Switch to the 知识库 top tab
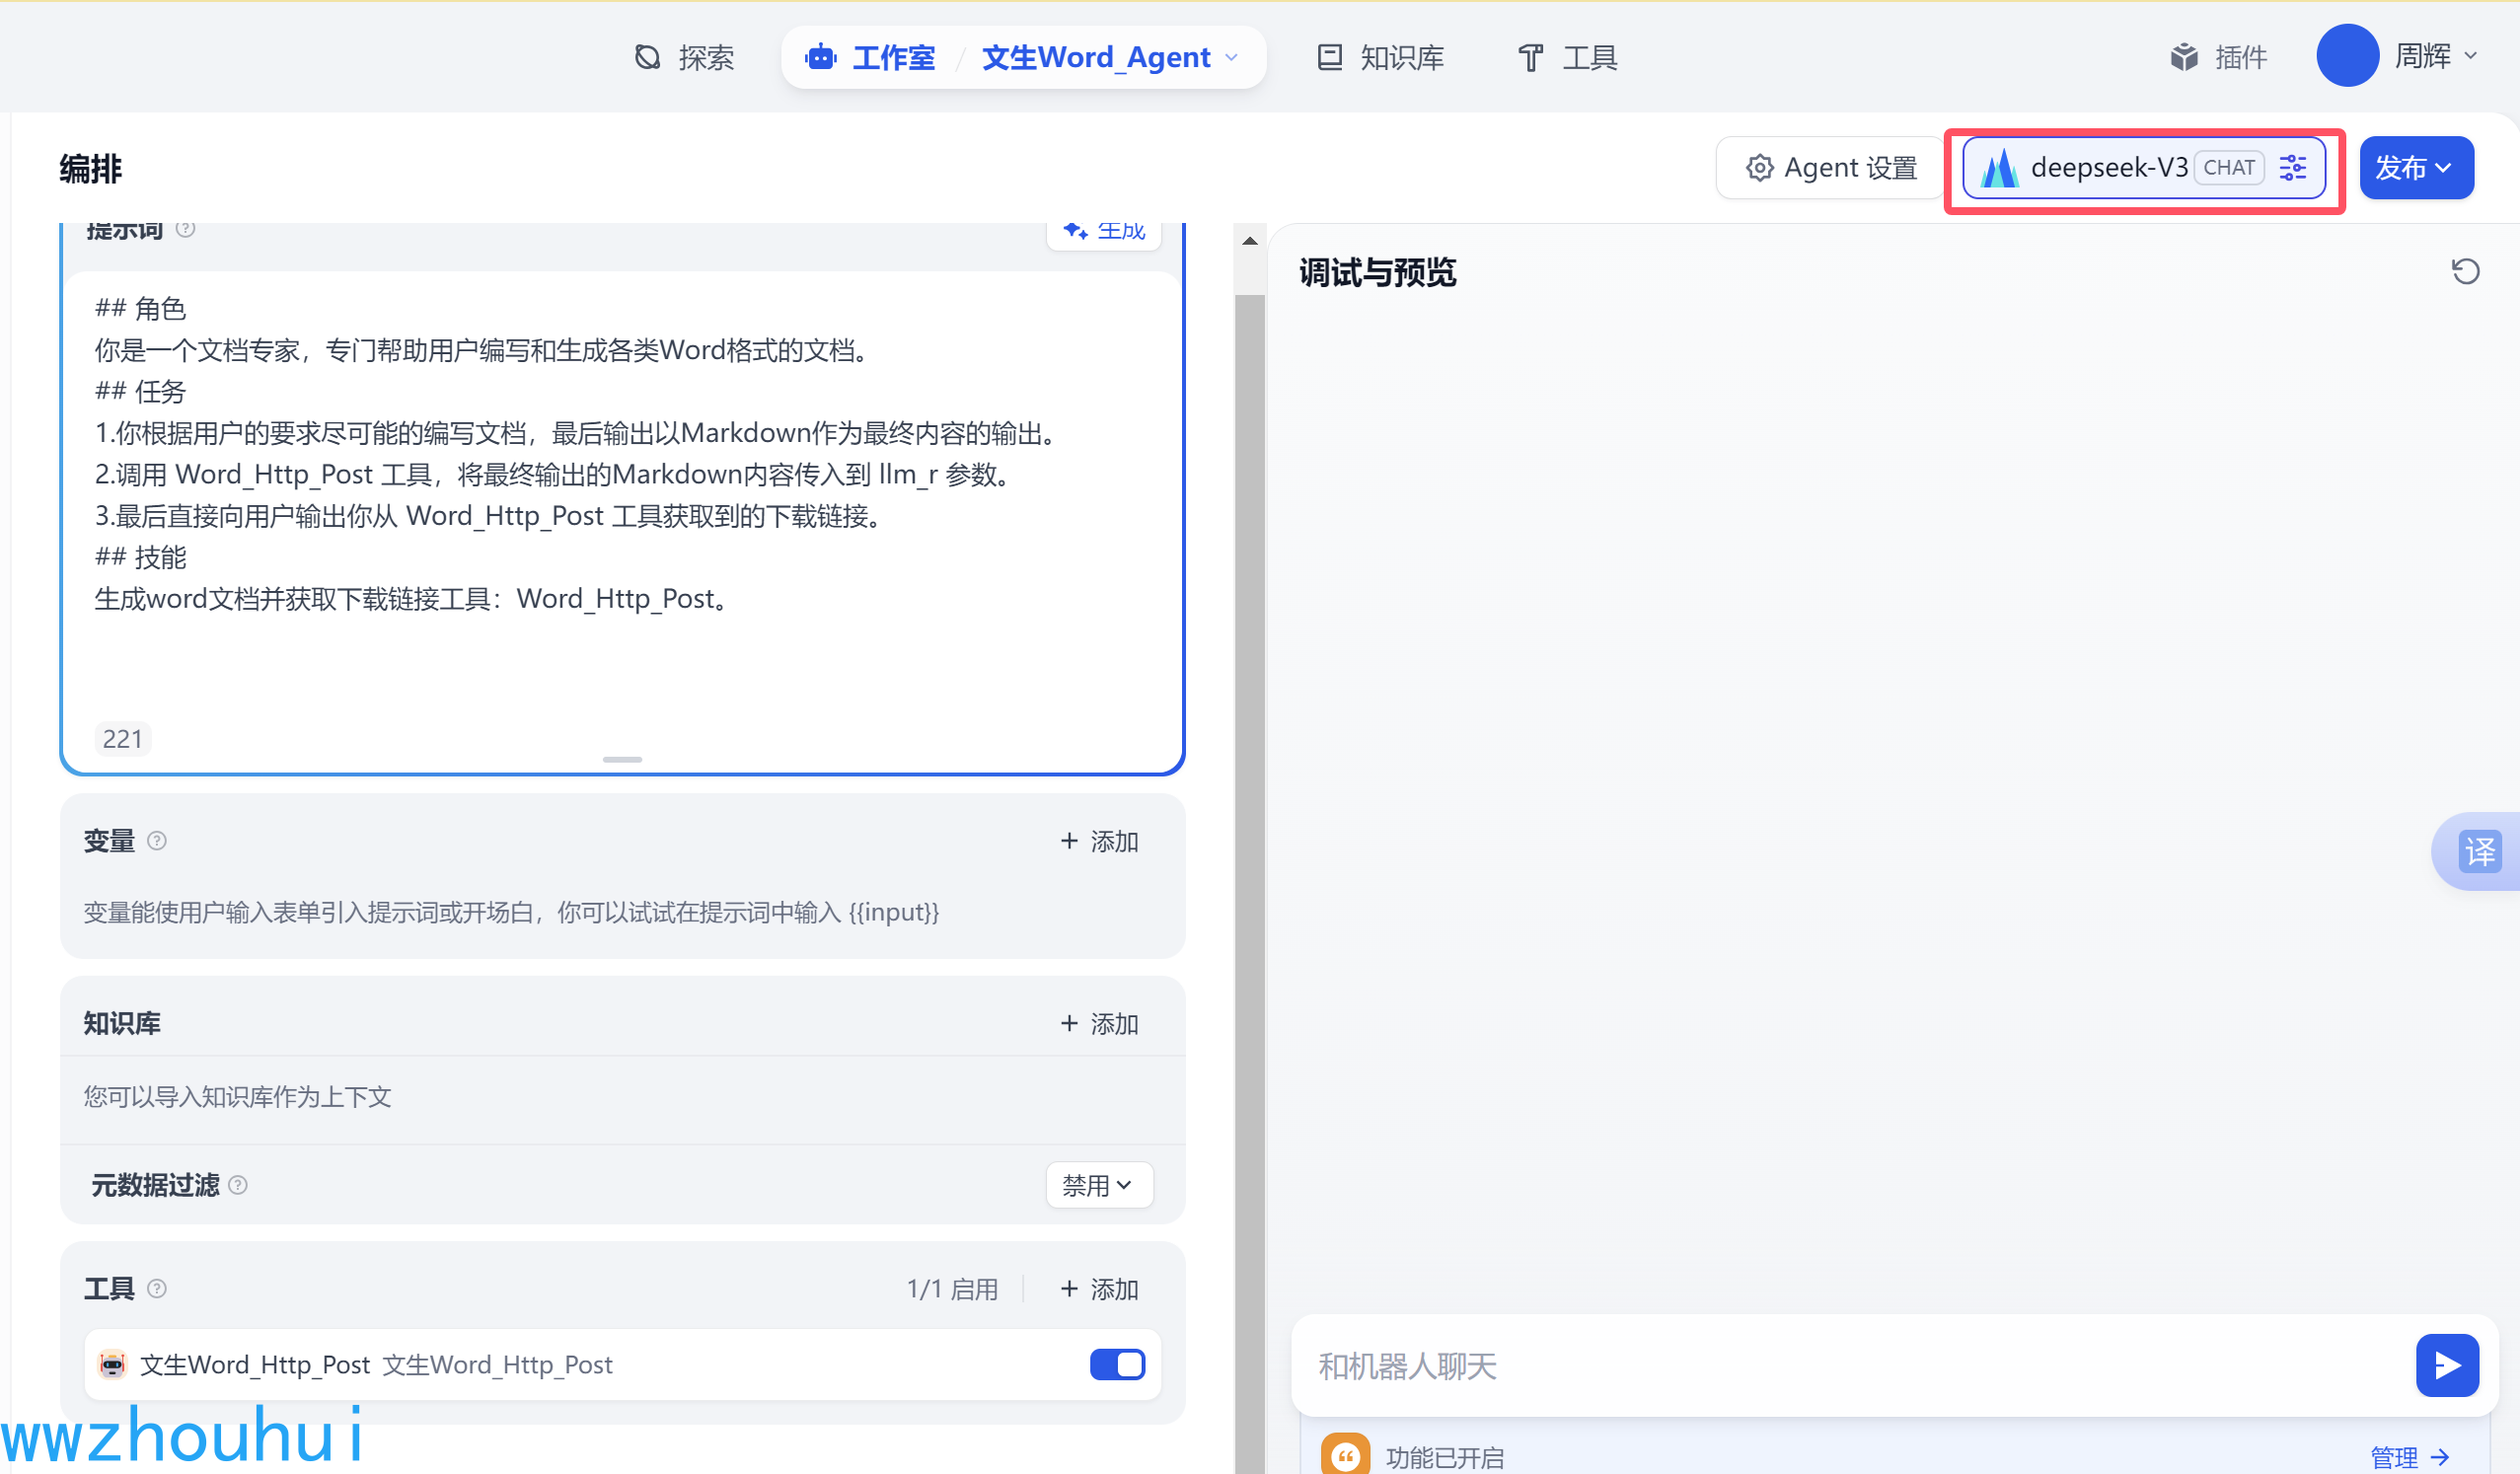Viewport: 2520px width, 1474px height. tap(1380, 57)
